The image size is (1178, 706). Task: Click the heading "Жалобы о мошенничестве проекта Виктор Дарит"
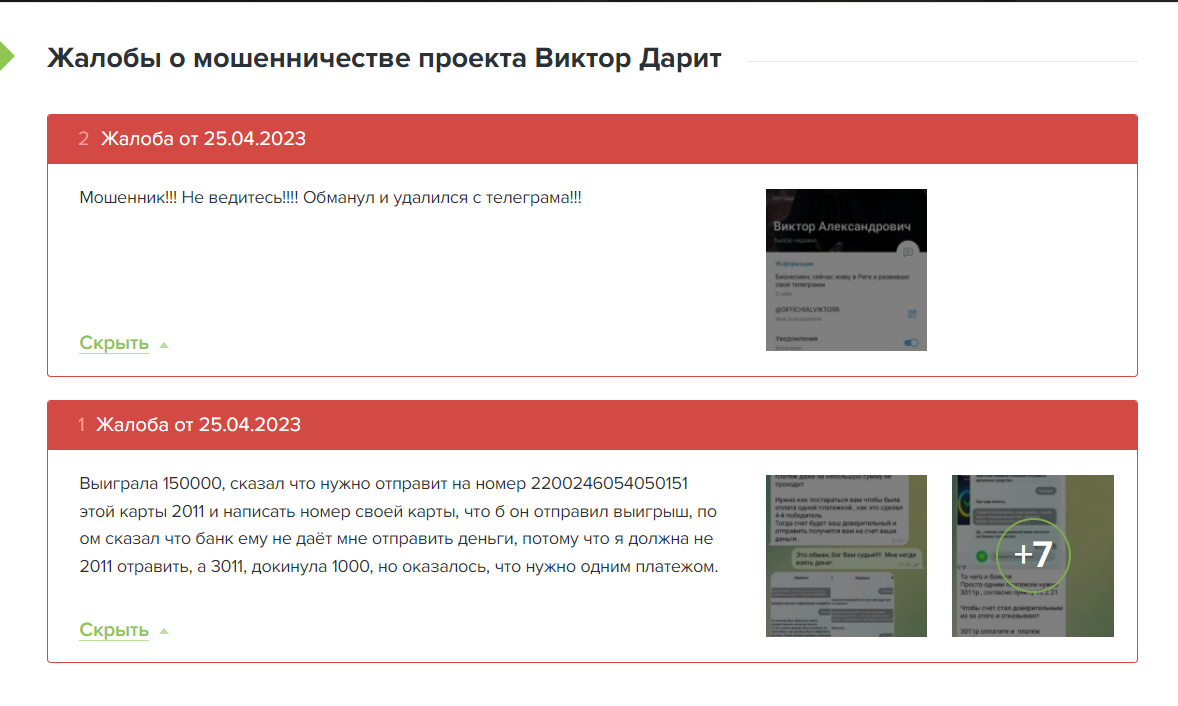tap(384, 58)
